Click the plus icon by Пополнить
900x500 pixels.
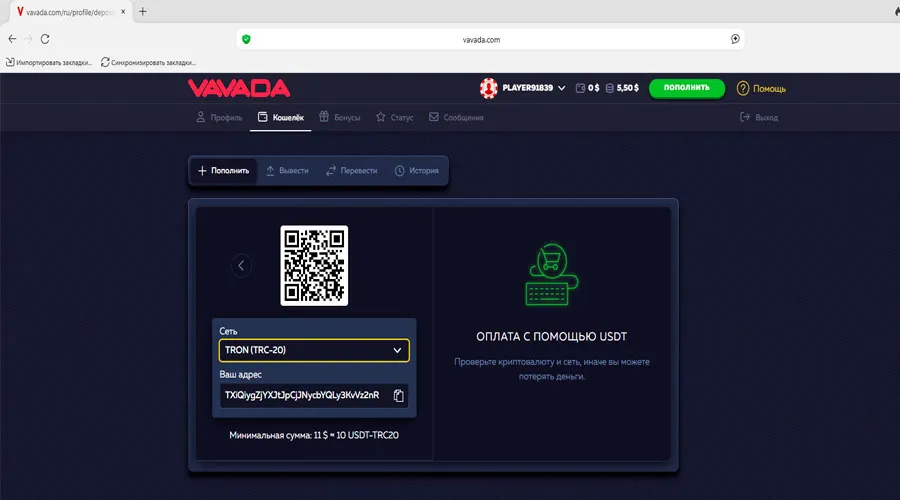202,170
